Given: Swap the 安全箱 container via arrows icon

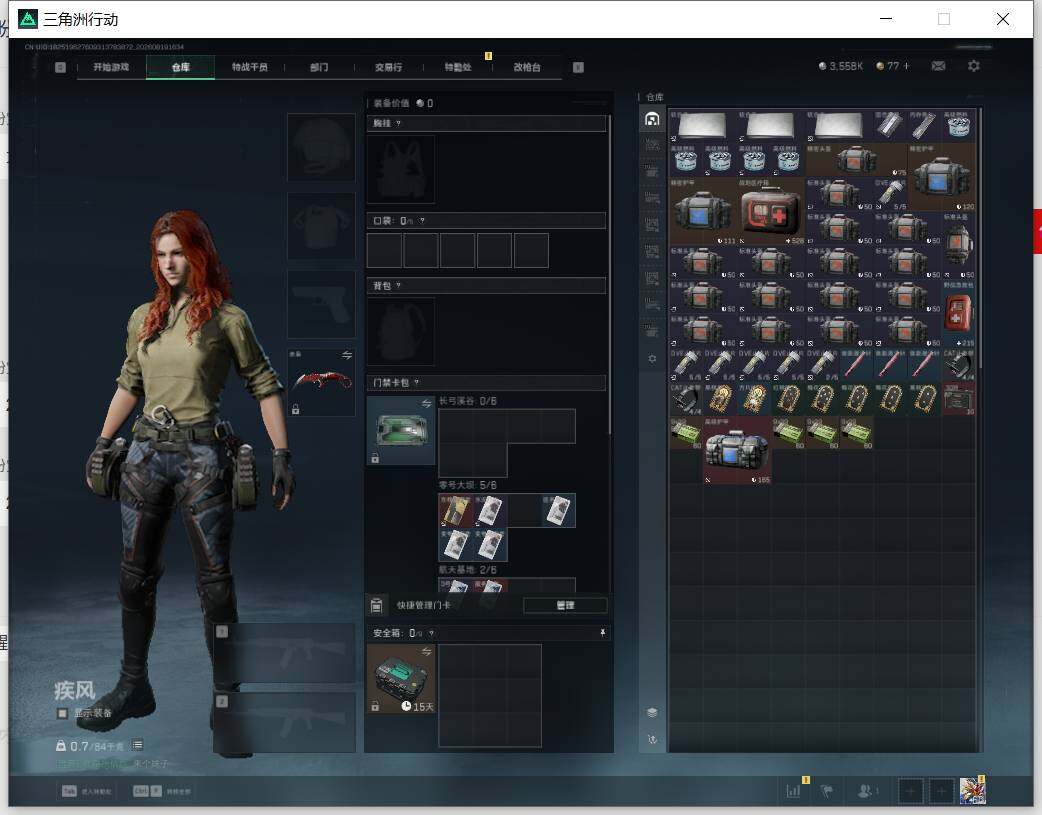Looking at the screenshot, I should (x=426, y=651).
